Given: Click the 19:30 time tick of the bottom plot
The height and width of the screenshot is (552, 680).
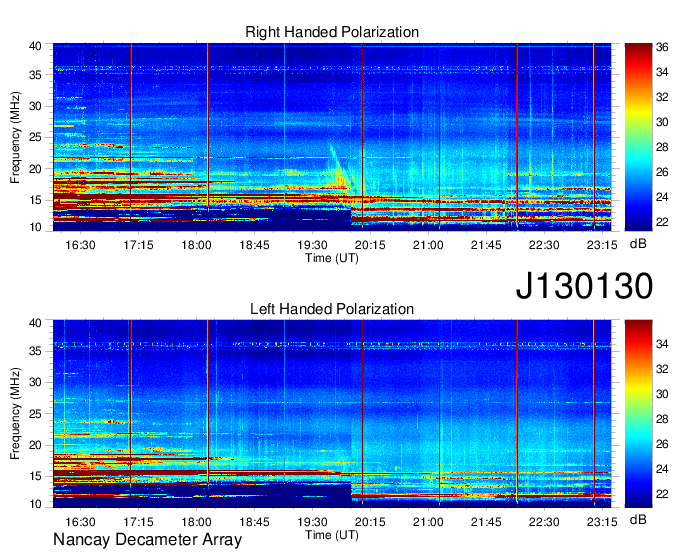Looking at the screenshot, I should click(312, 522).
